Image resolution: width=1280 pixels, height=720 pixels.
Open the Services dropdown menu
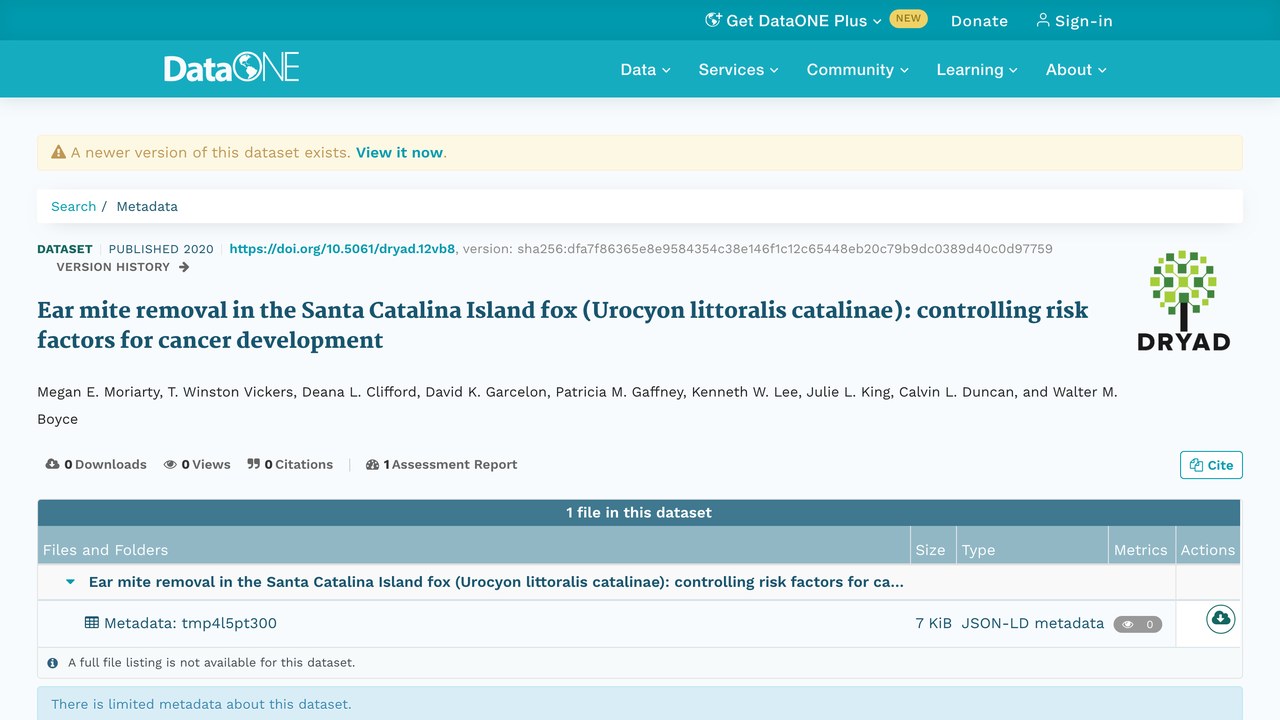click(x=738, y=69)
